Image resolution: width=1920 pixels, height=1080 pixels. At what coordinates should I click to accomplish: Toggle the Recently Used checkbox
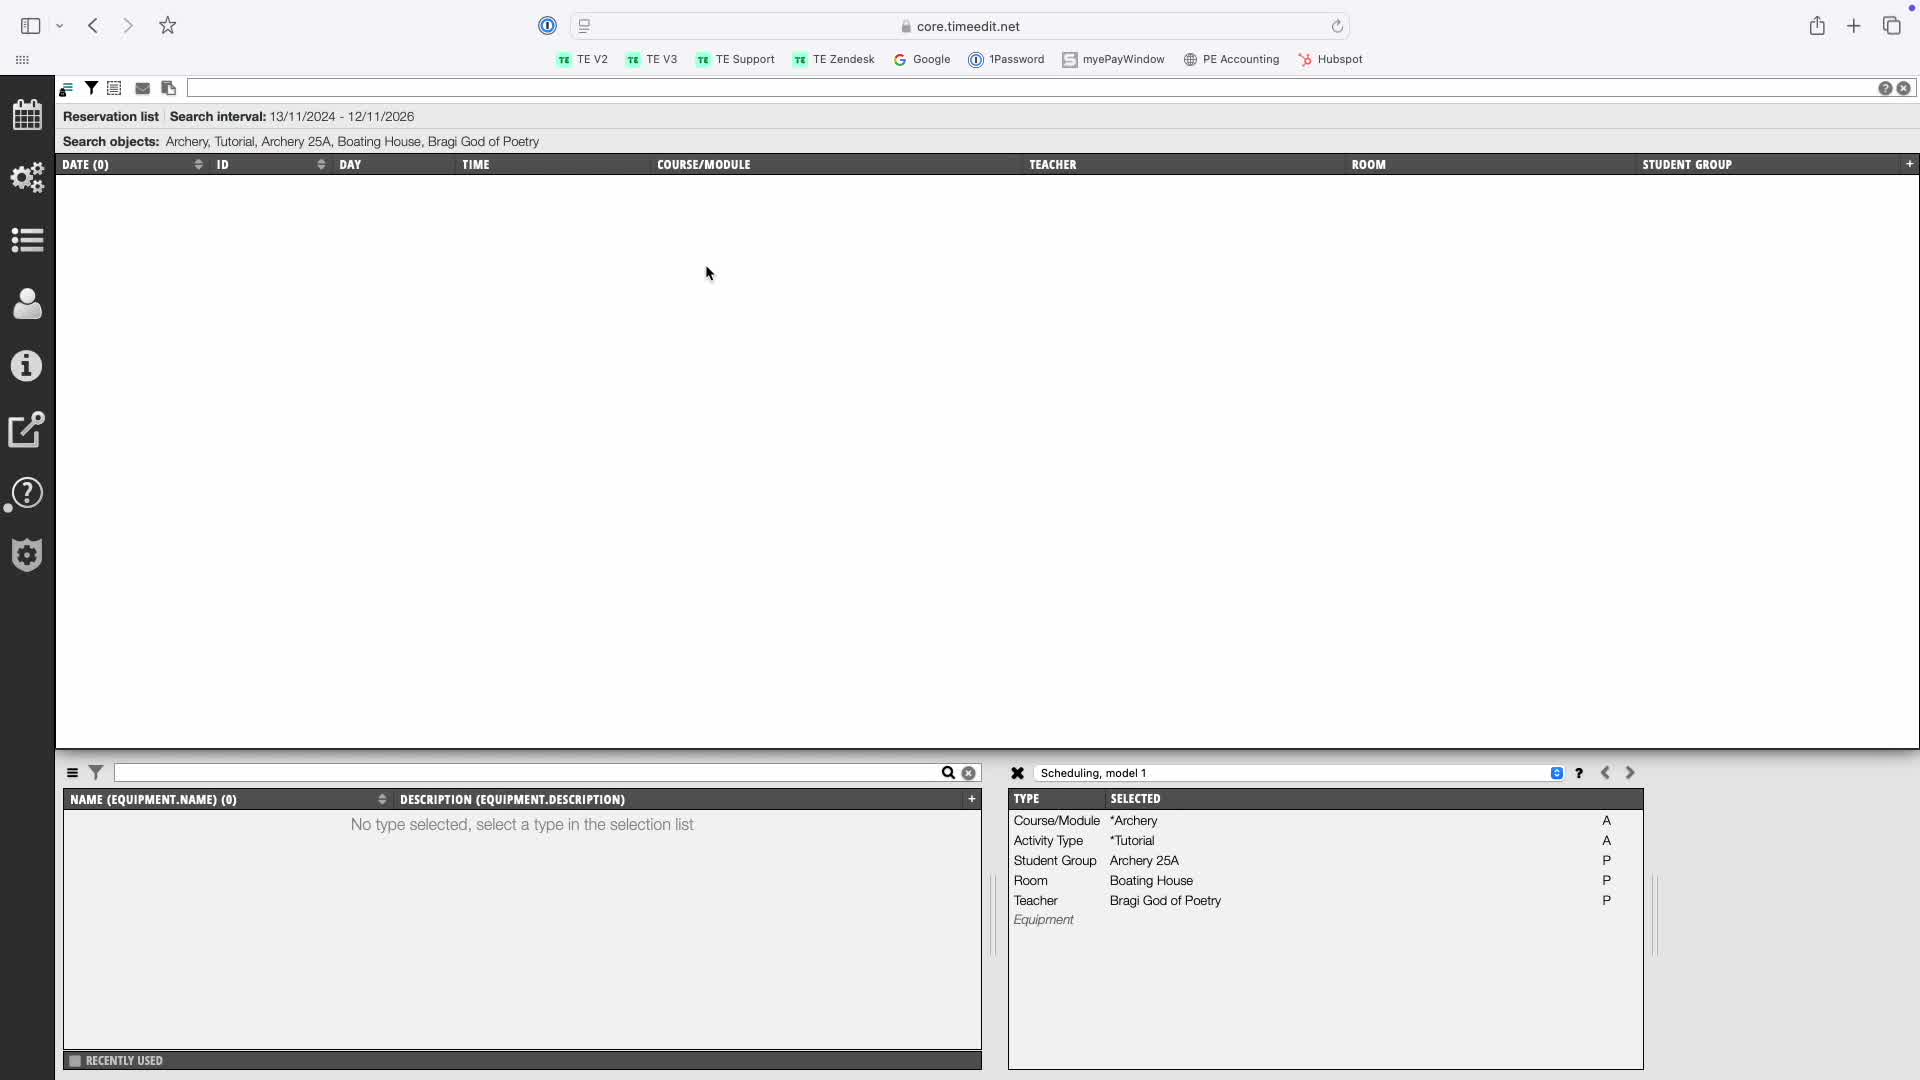click(75, 1061)
